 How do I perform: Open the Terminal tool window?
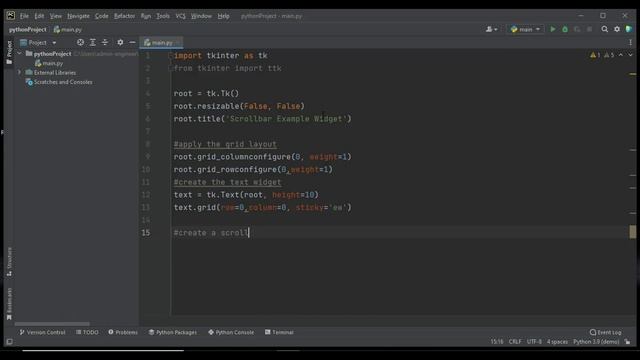279,332
